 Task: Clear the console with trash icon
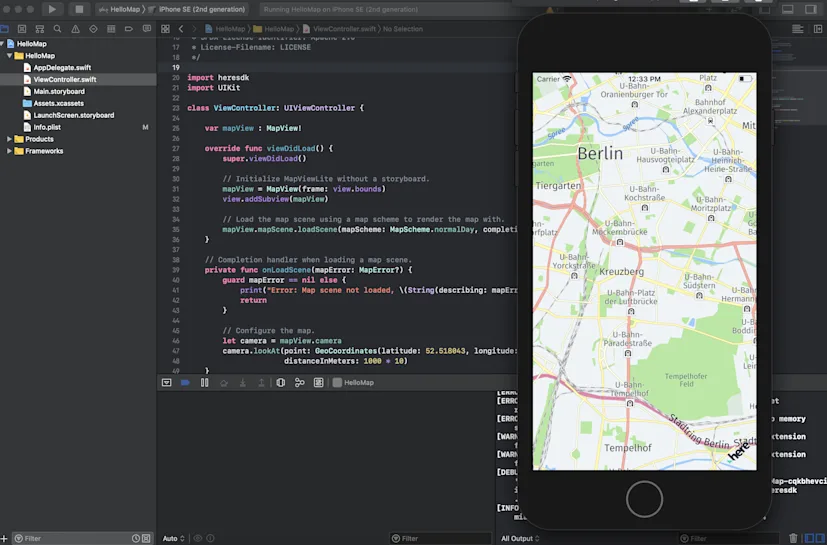tap(793, 538)
